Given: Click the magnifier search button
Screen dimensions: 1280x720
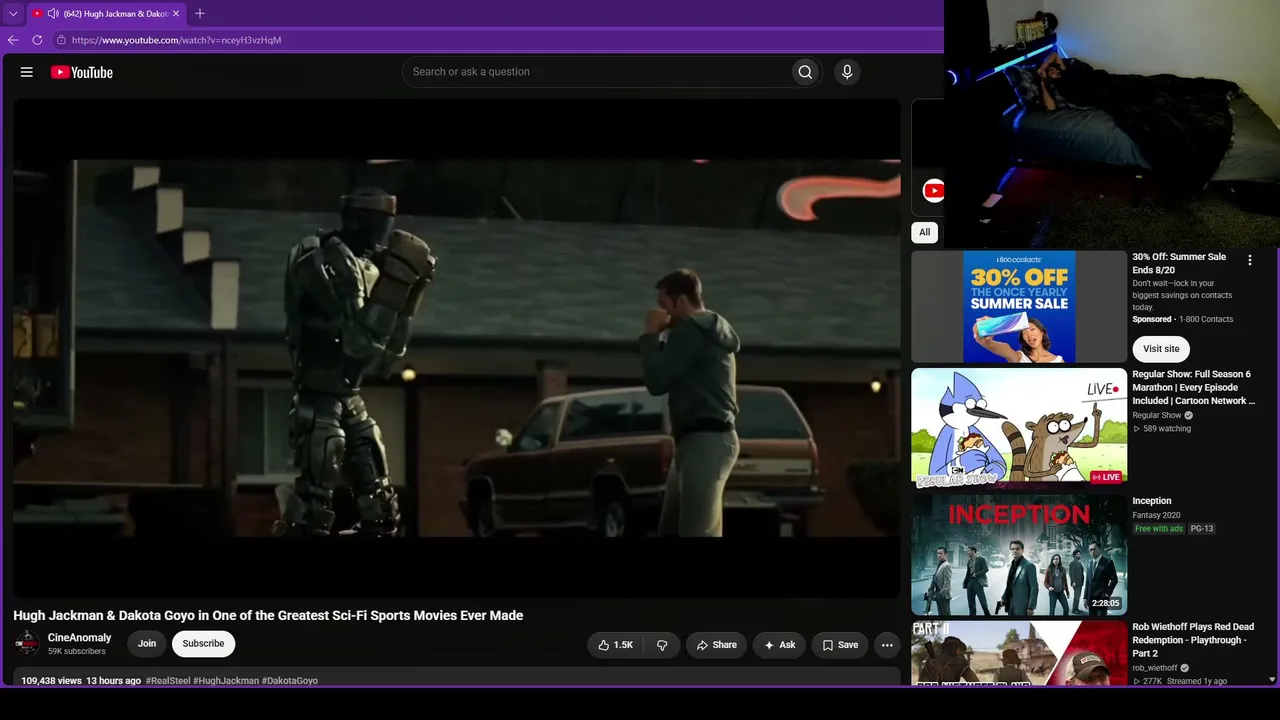Looking at the screenshot, I should pos(805,72).
